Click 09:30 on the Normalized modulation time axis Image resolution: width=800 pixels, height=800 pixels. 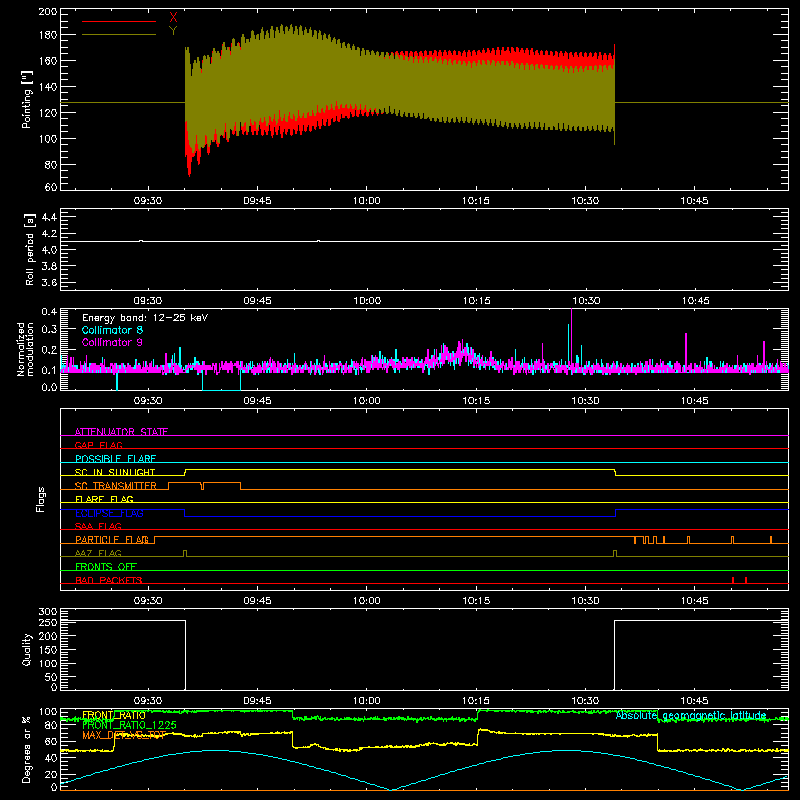(x=148, y=401)
